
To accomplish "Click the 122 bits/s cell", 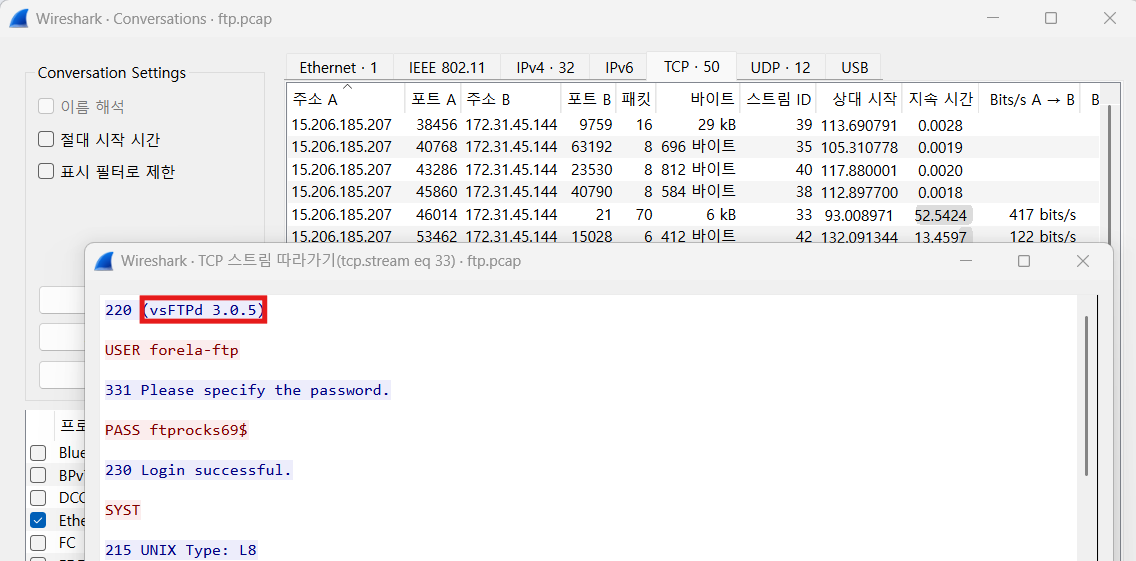I will tap(1042, 237).
